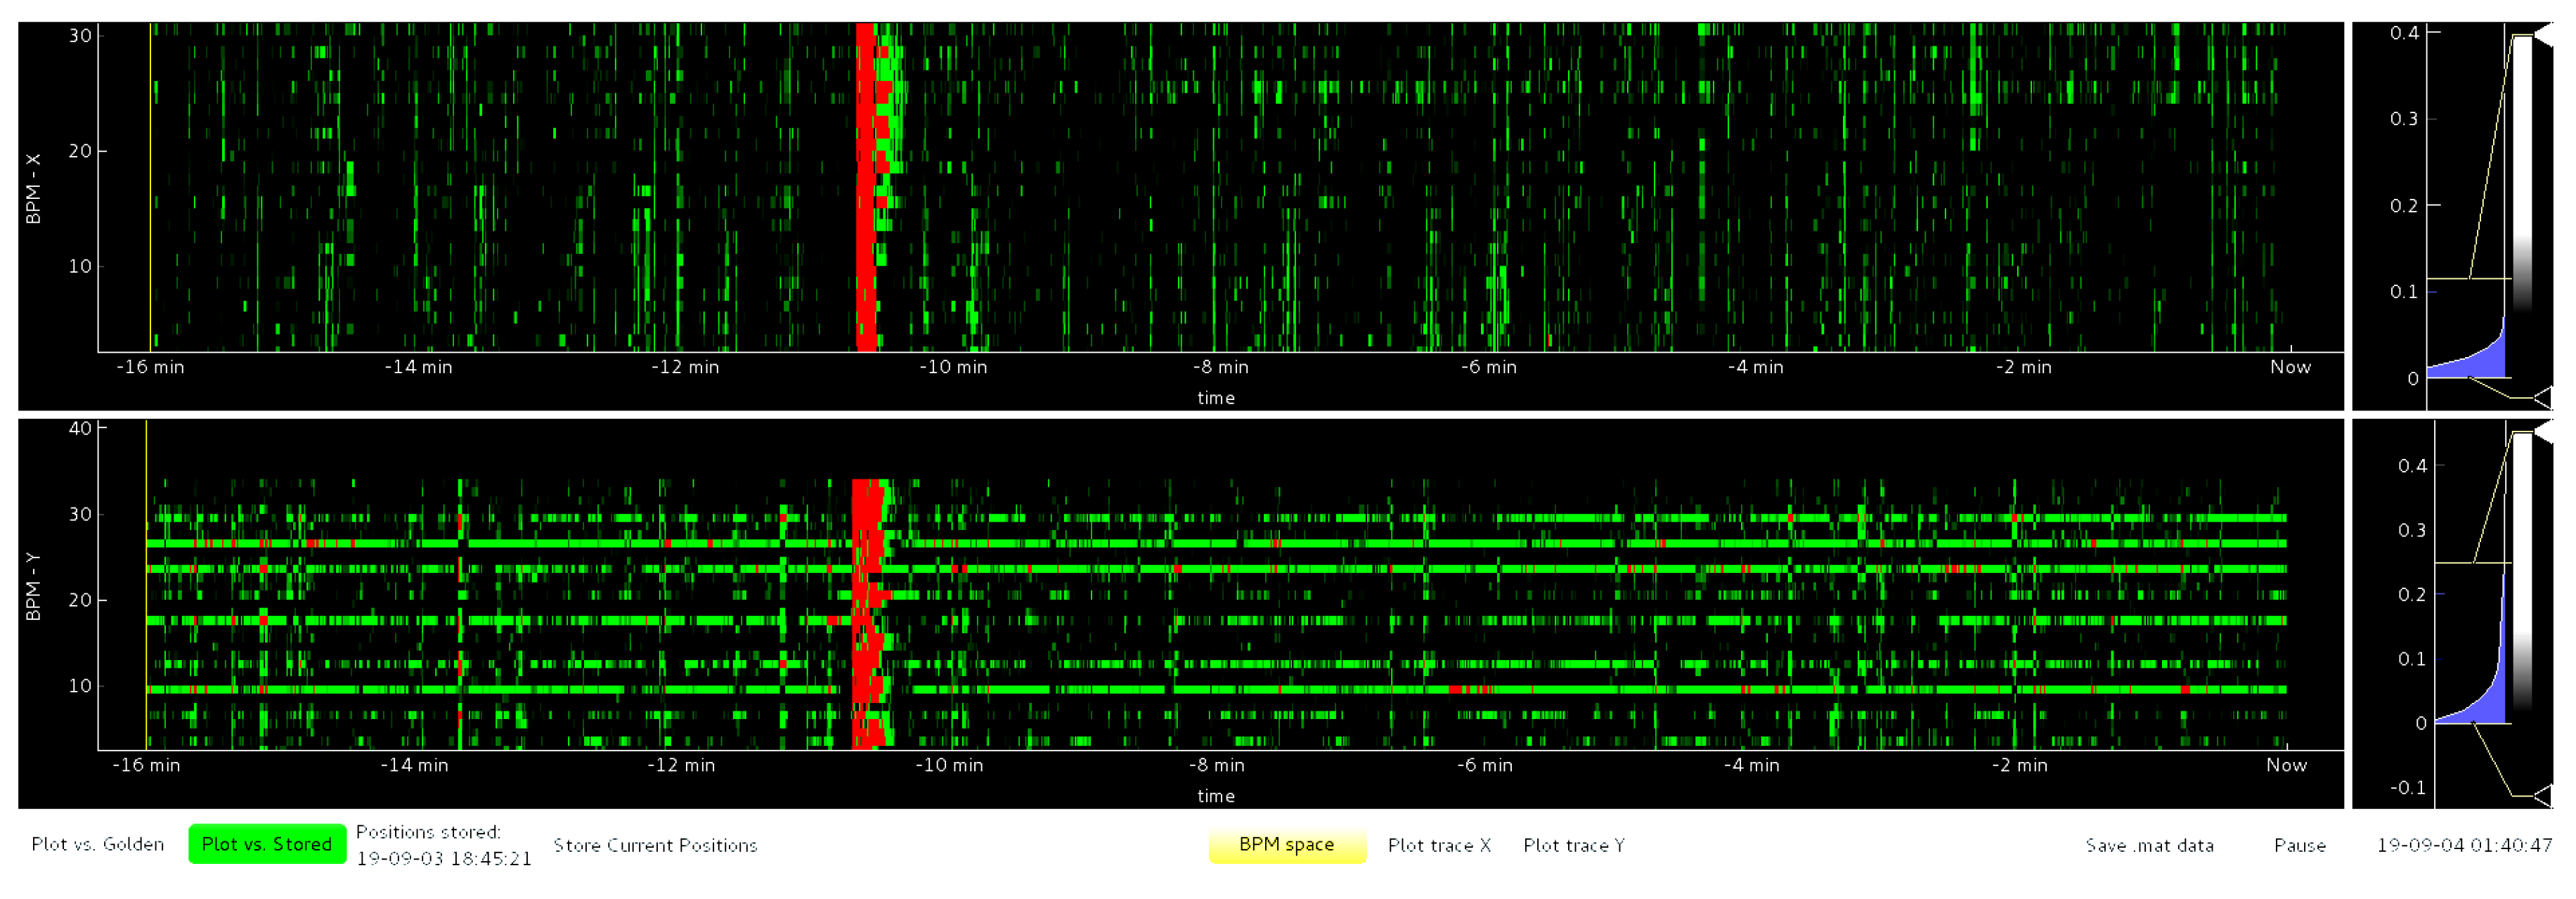Toggle the yellow BPM space button
Image resolution: width=2576 pixels, height=899 pixels.
(1286, 844)
